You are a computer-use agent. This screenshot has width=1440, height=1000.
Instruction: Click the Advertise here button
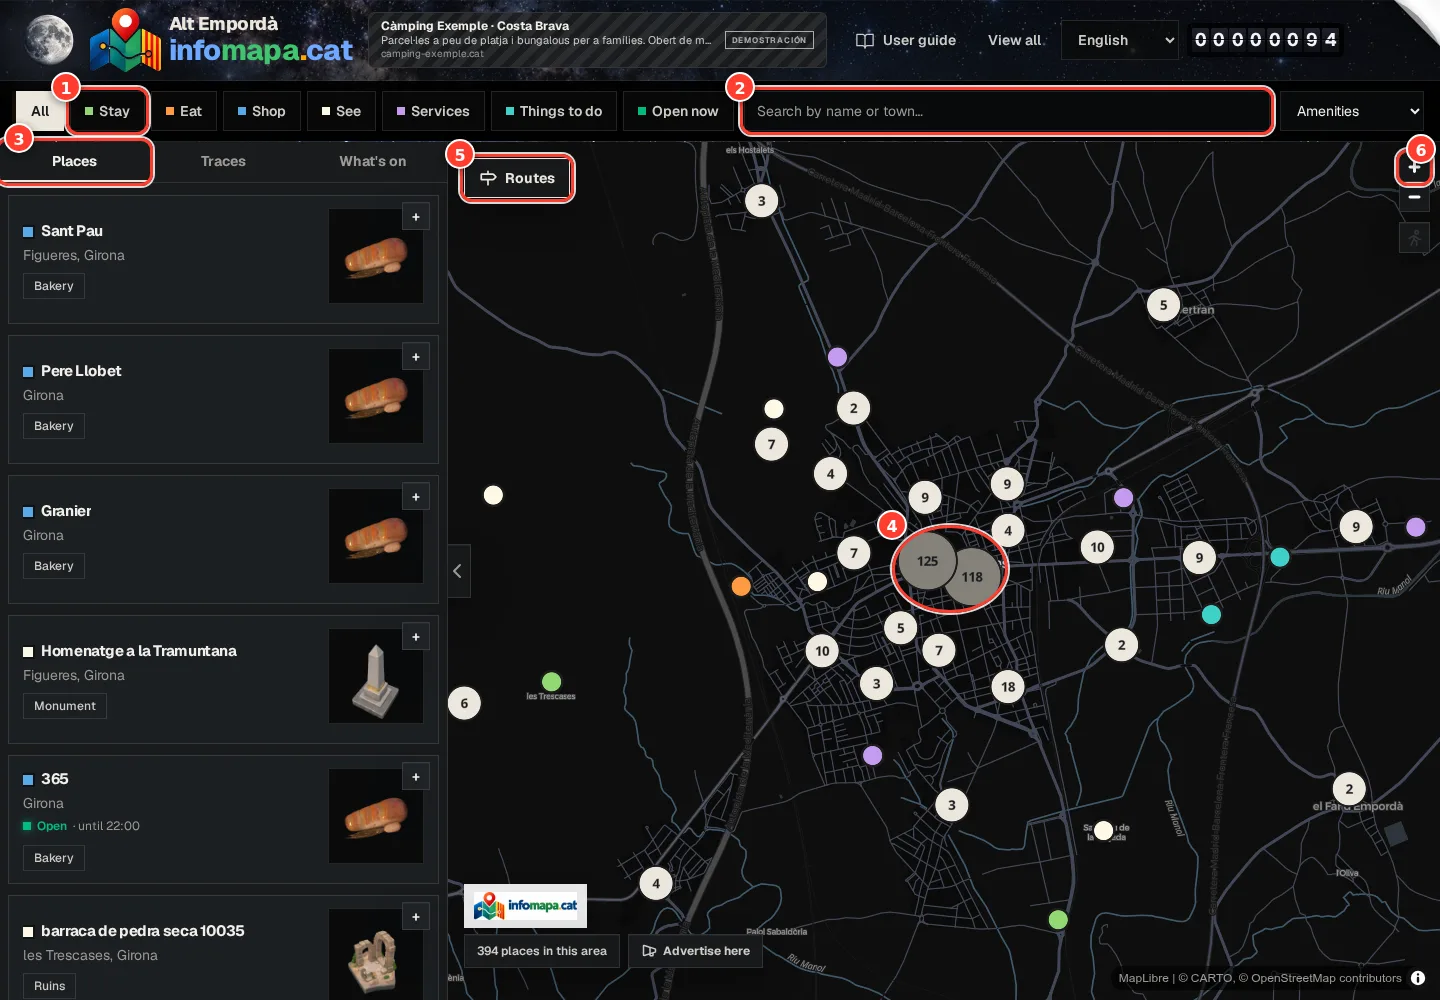pyautogui.click(x=696, y=951)
